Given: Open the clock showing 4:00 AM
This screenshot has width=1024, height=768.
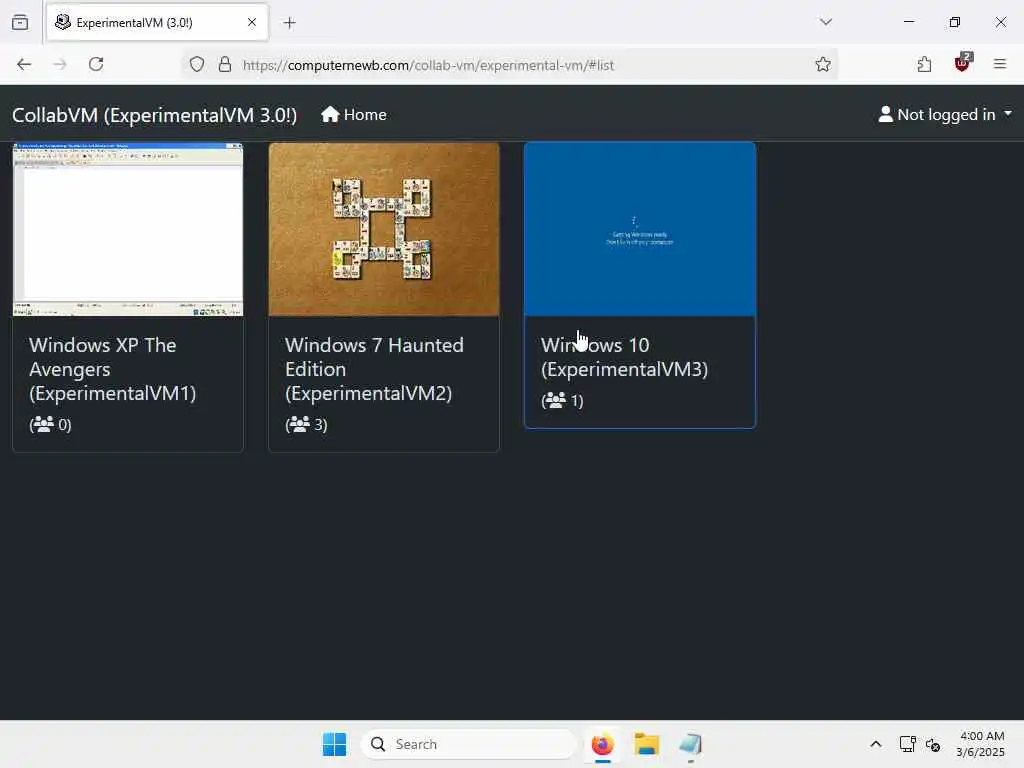Looking at the screenshot, I should (980, 744).
